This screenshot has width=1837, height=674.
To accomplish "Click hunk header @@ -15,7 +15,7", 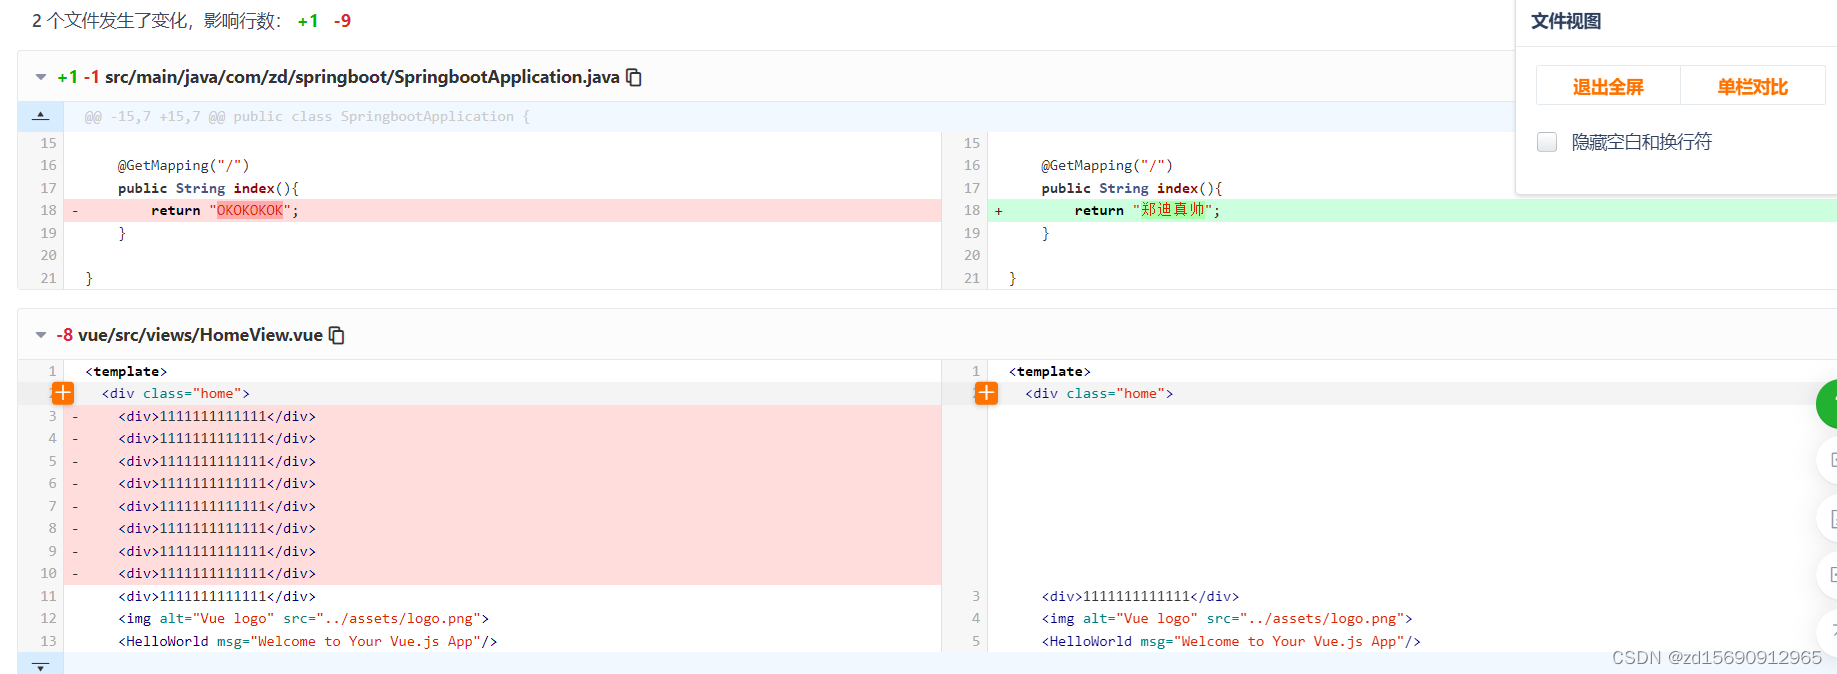I will 307,116.
